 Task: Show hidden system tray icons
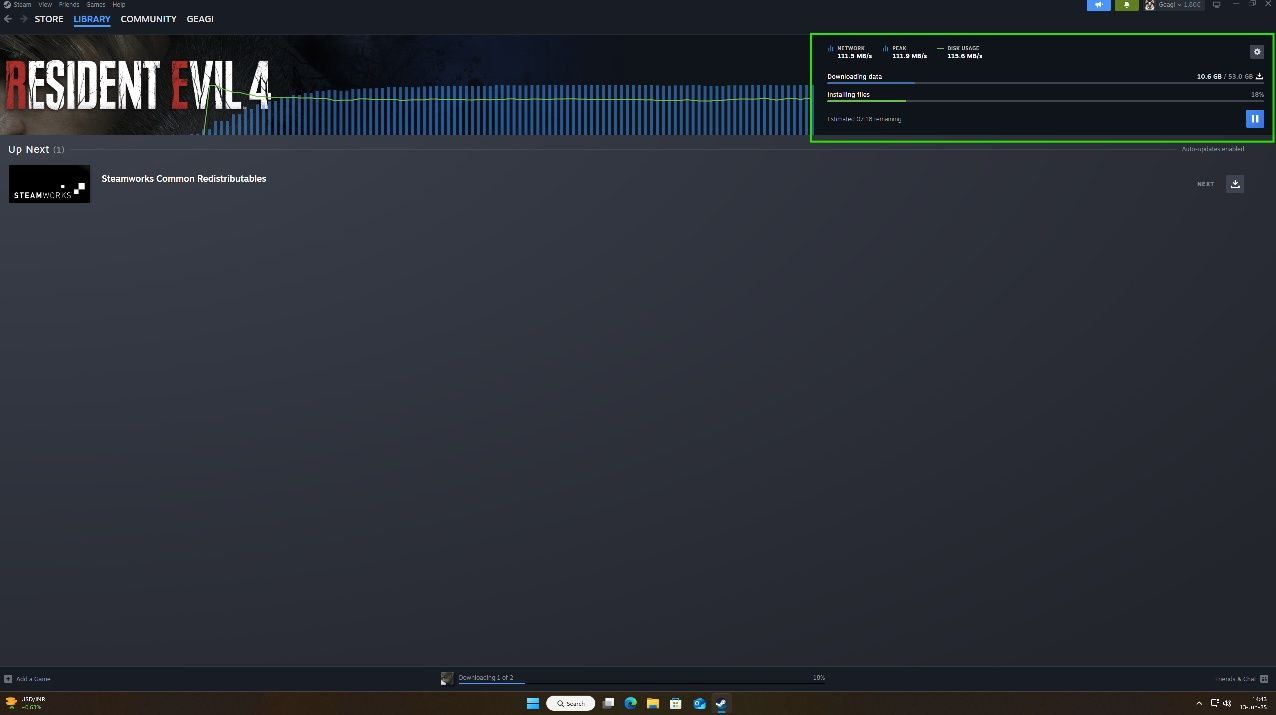(x=1199, y=703)
